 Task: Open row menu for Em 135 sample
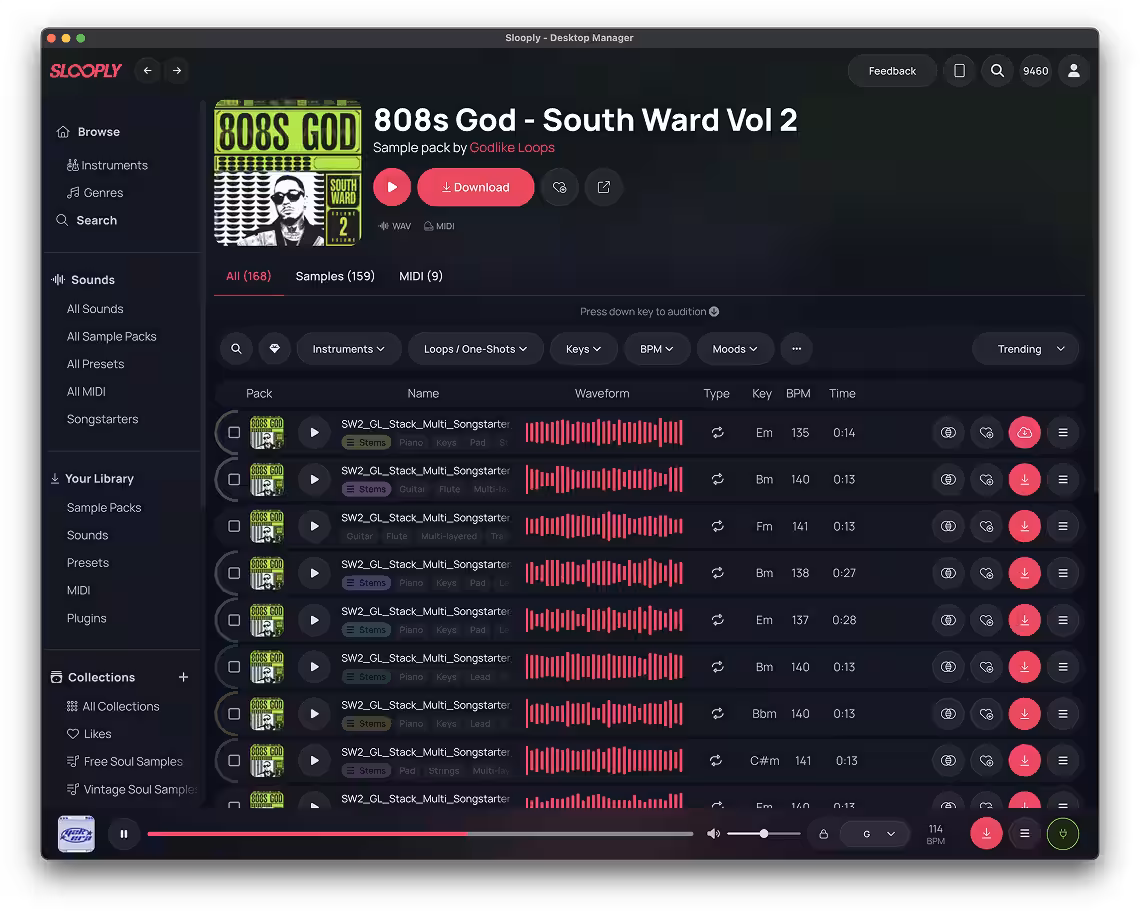[1063, 433]
